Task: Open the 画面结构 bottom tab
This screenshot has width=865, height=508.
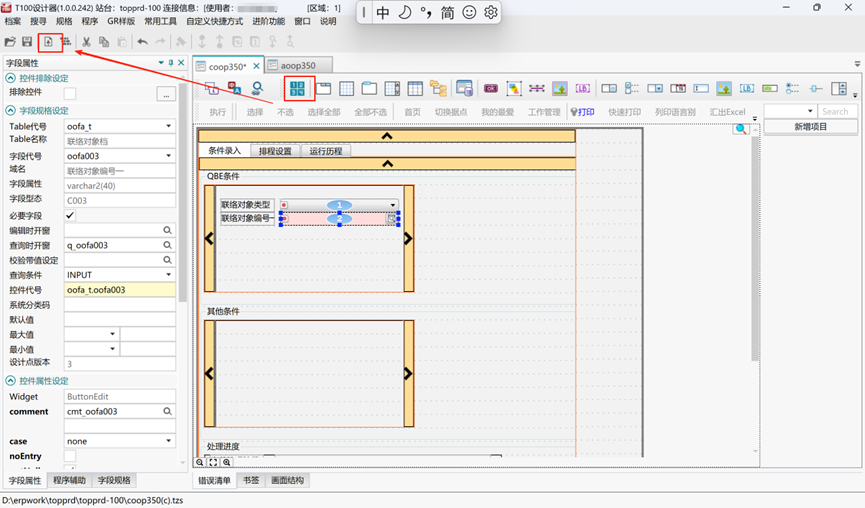Action: point(287,480)
